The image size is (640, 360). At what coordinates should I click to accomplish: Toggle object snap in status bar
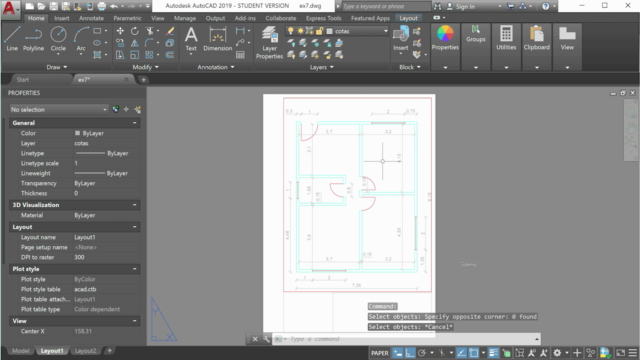(x=474, y=353)
